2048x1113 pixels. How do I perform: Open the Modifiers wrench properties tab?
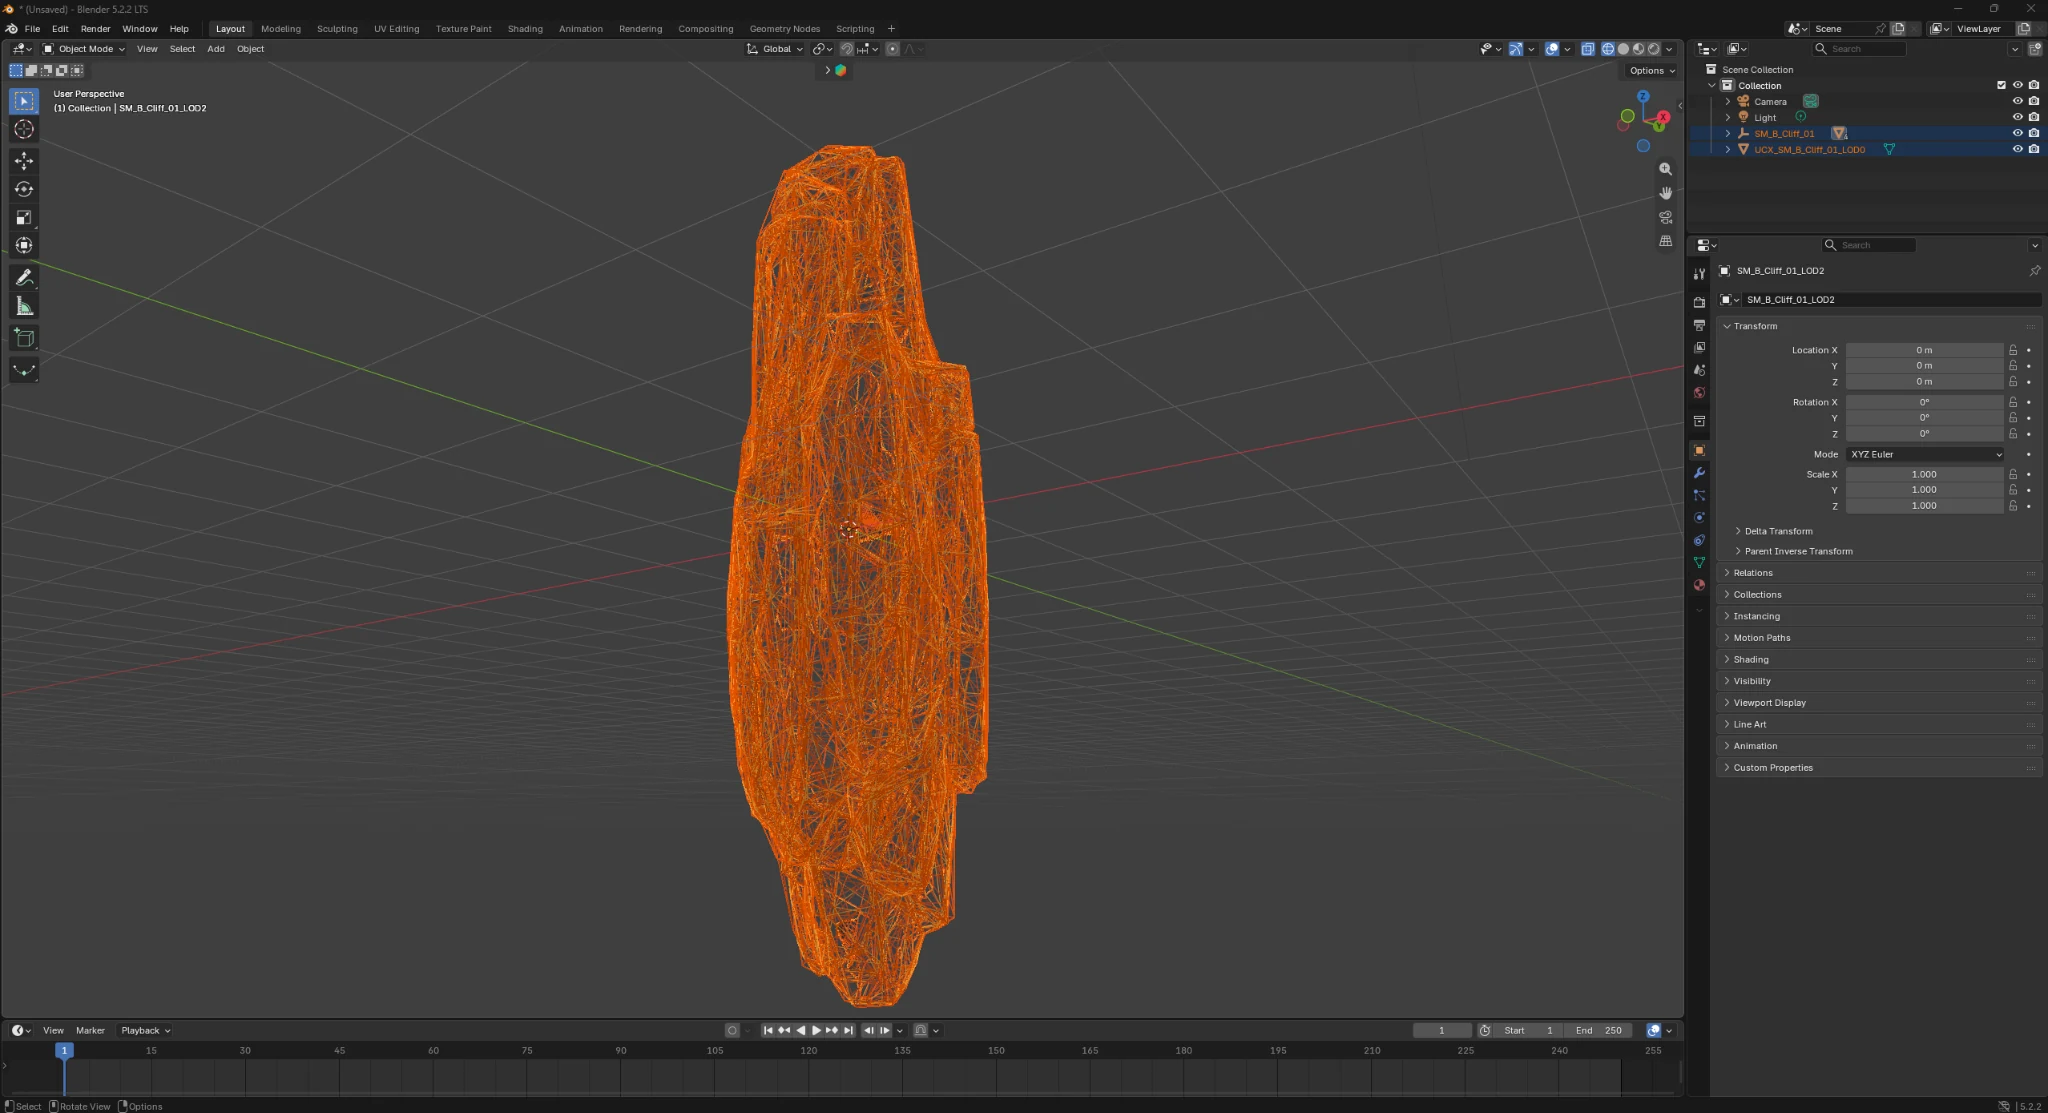(1699, 473)
